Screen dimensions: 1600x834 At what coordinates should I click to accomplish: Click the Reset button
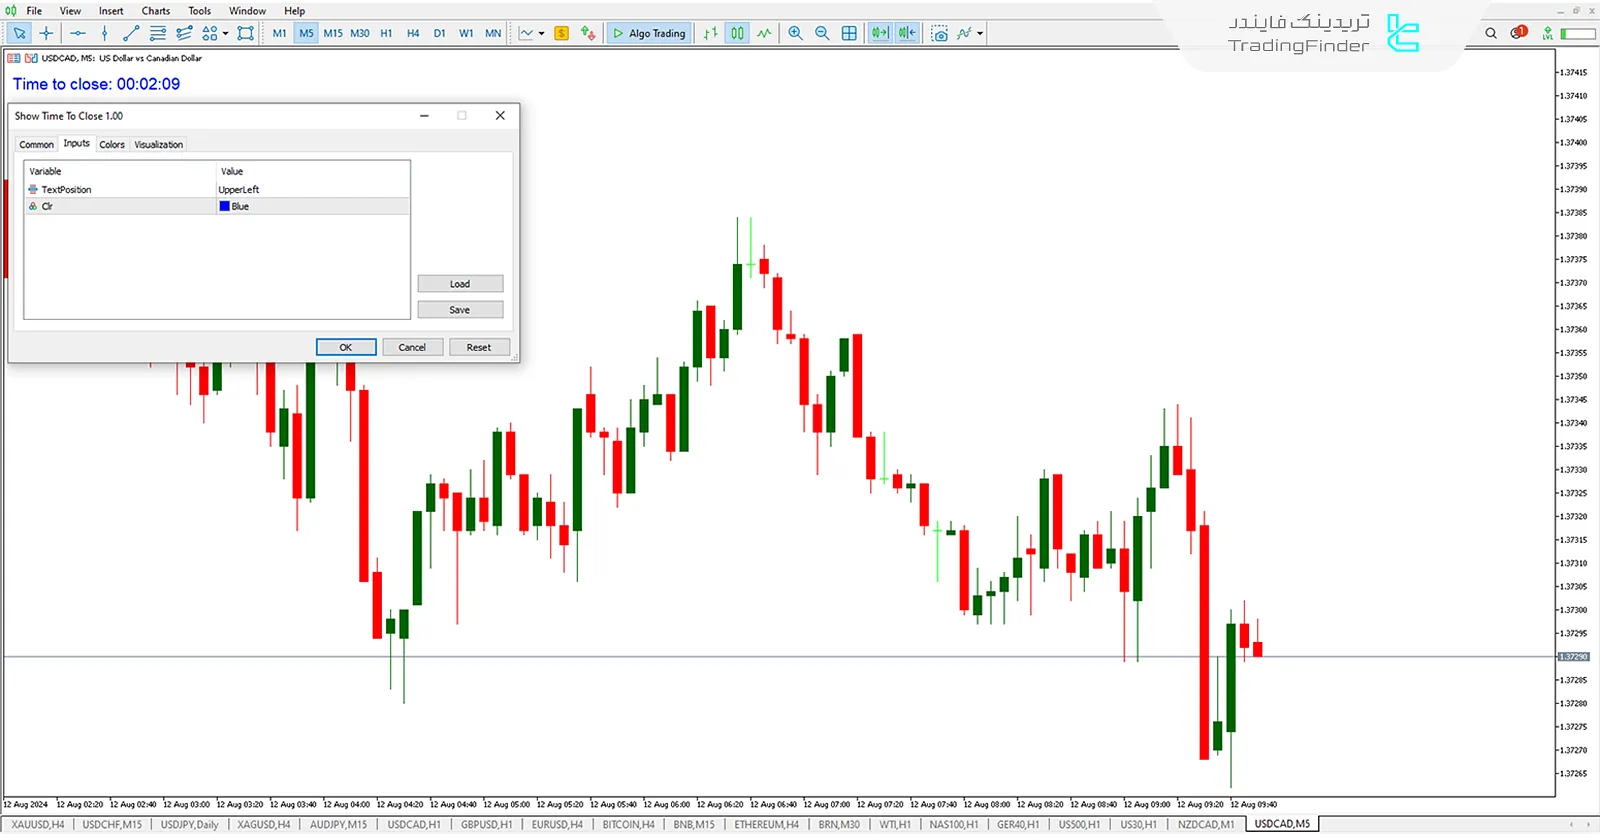click(x=478, y=347)
